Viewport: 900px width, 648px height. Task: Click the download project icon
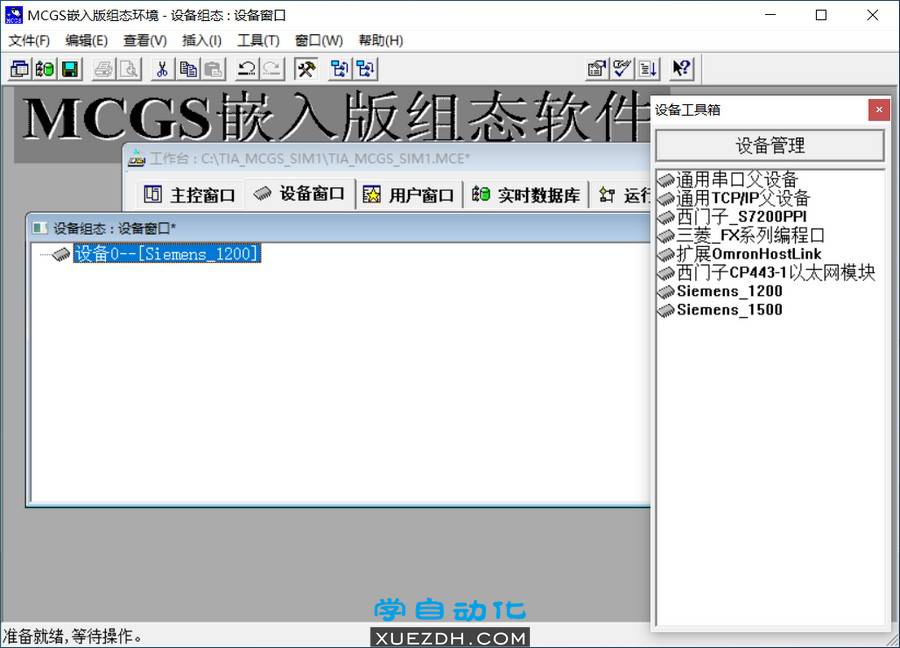(x=649, y=69)
